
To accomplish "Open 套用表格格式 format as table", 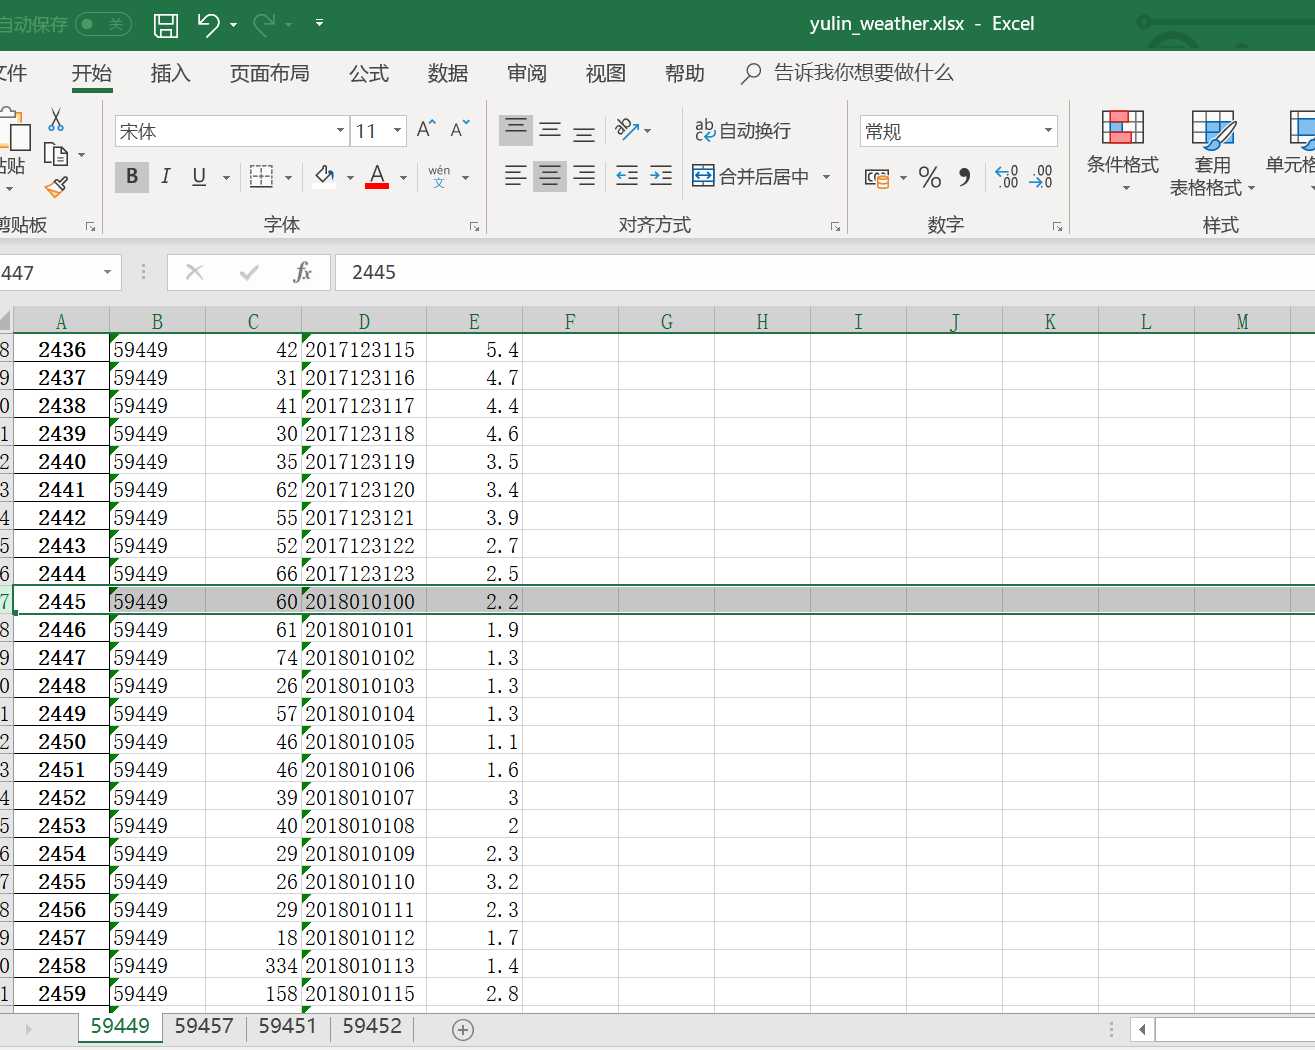I will coord(1213,152).
